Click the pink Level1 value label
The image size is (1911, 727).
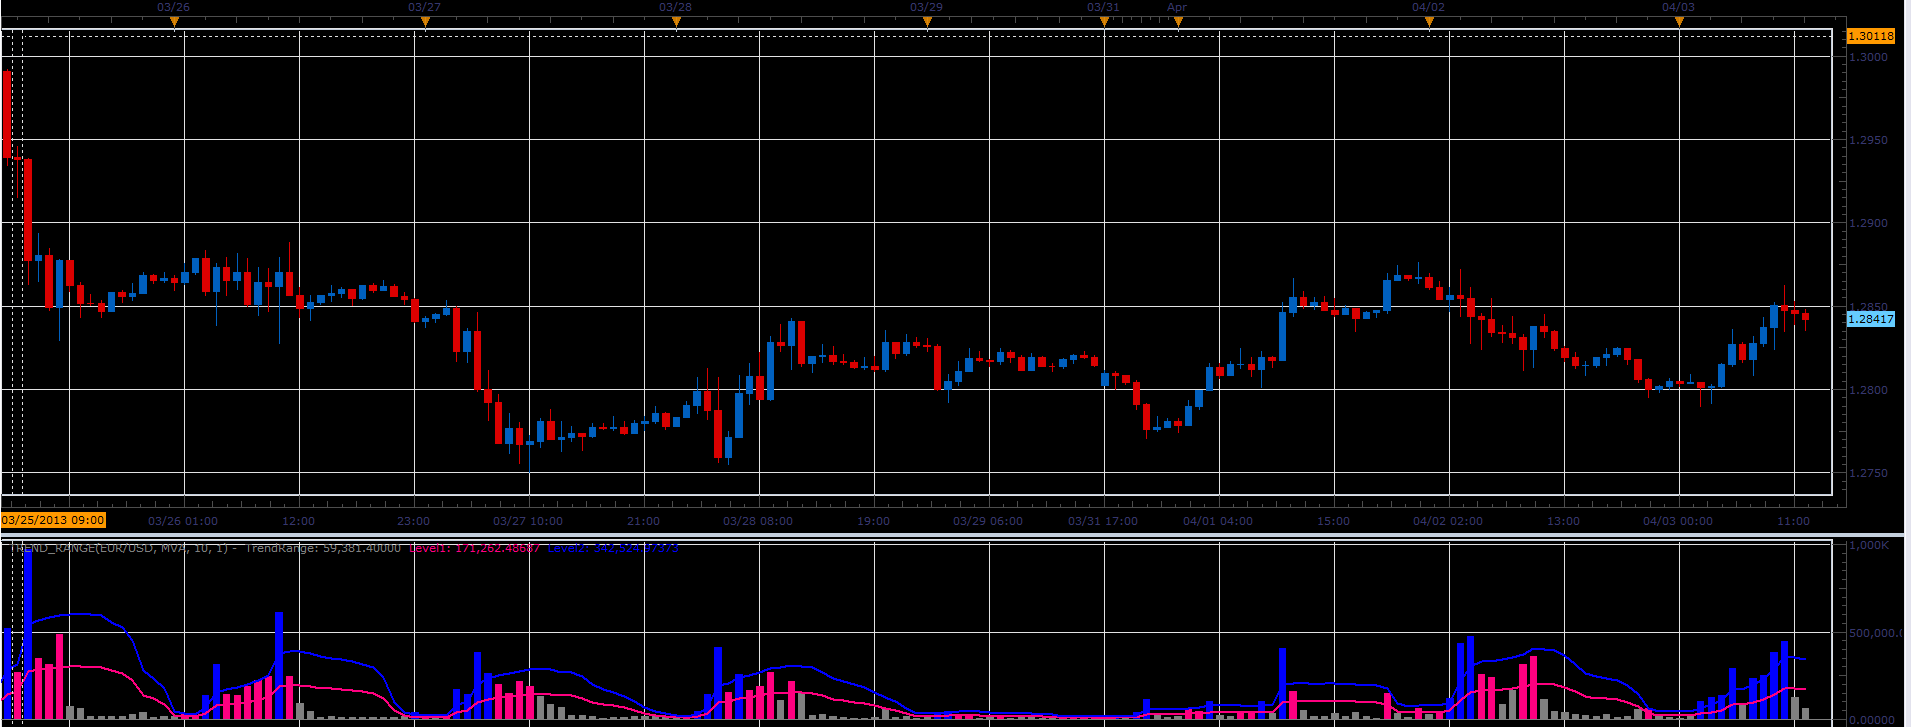tap(475, 547)
